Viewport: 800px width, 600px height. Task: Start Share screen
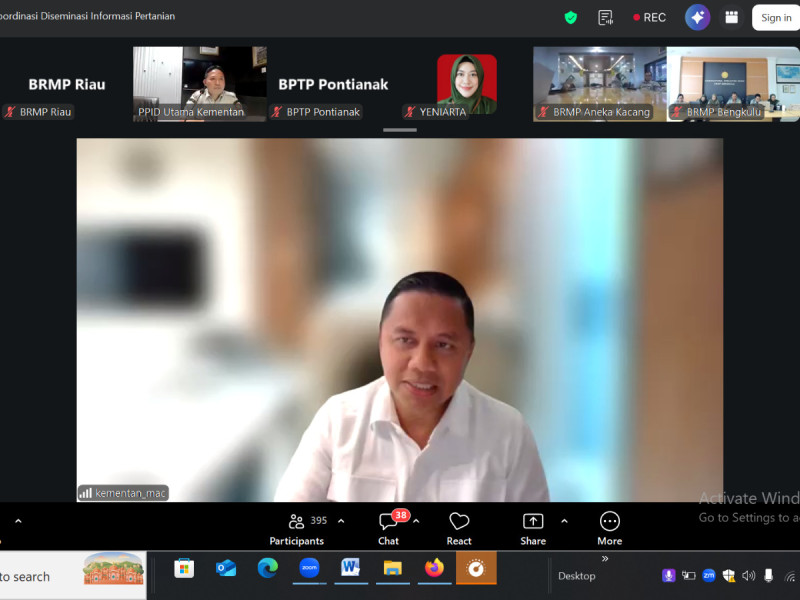coord(533,529)
